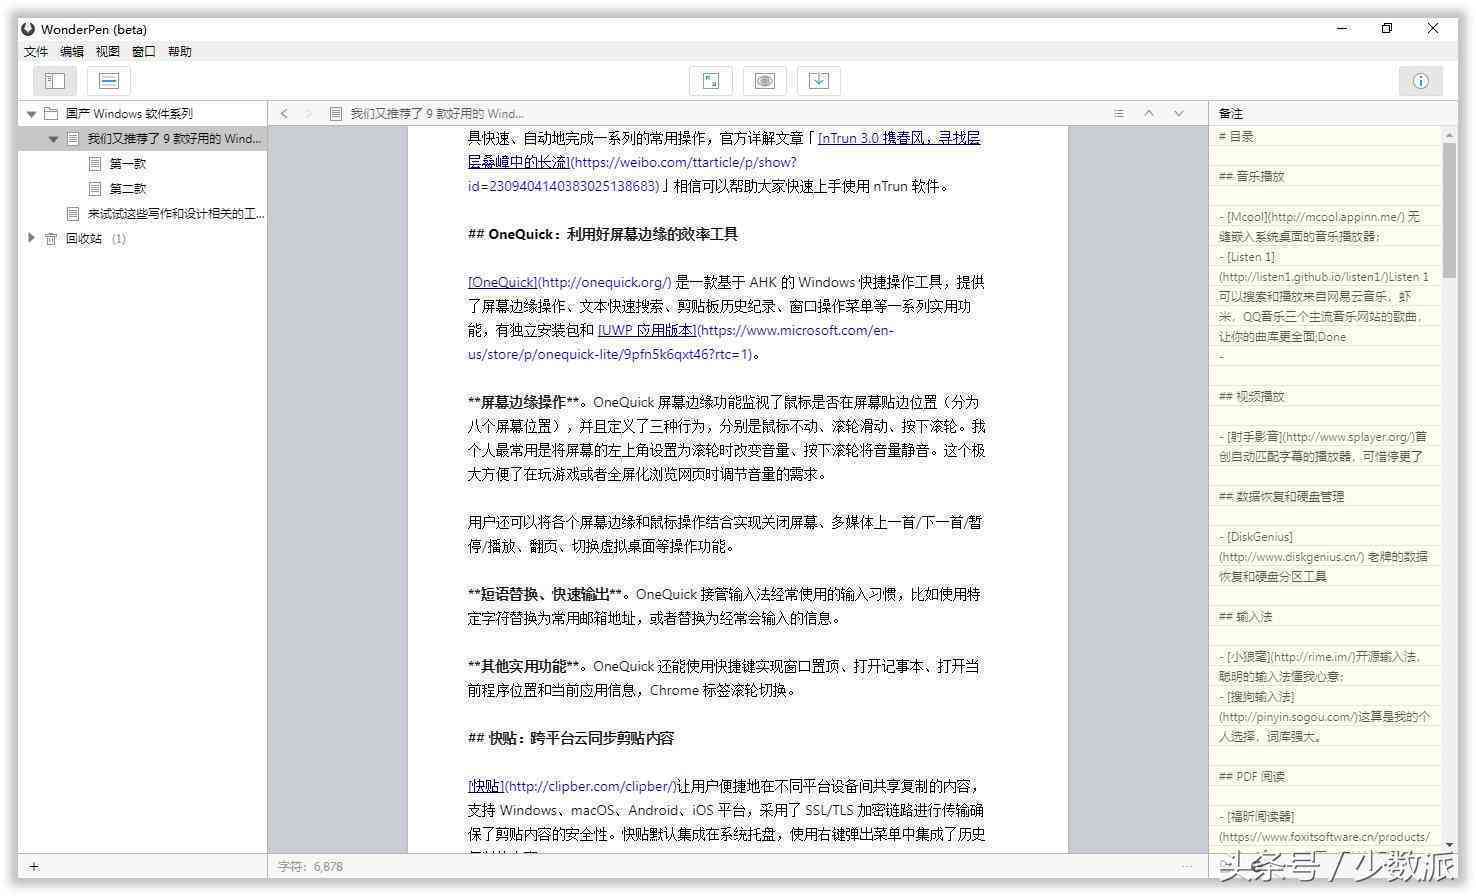Click the preview eye toolbar icon

tap(765, 81)
